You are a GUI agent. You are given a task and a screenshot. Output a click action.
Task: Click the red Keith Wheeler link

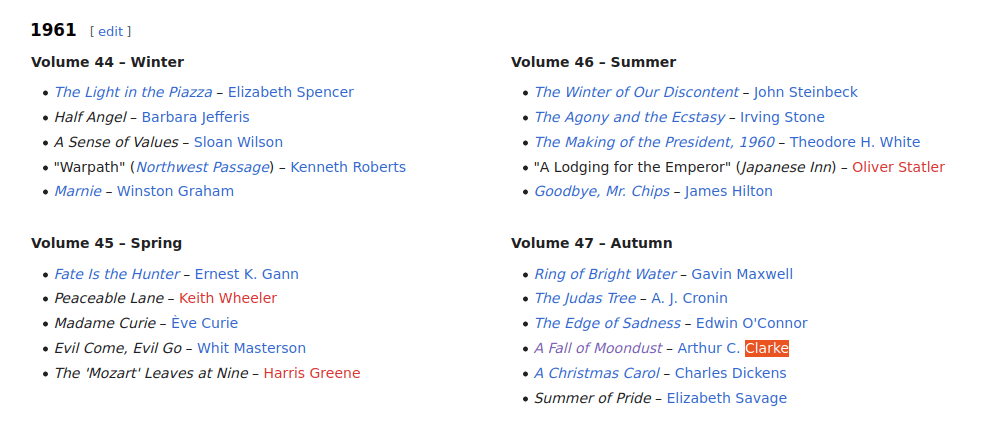click(x=228, y=298)
